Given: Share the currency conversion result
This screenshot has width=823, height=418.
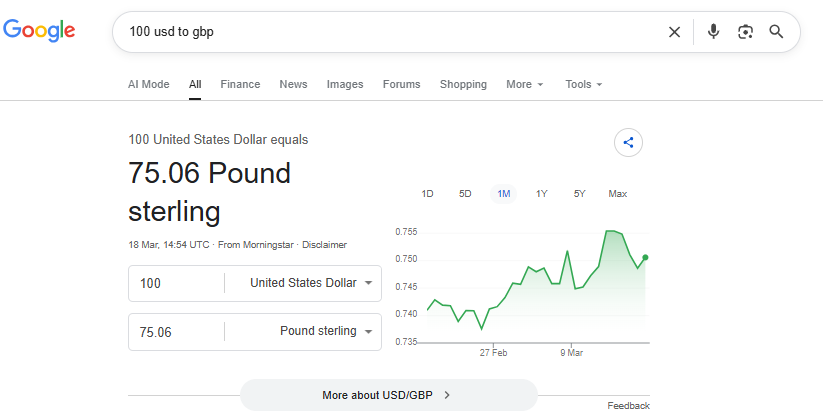Looking at the screenshot, I should (628, 142).
